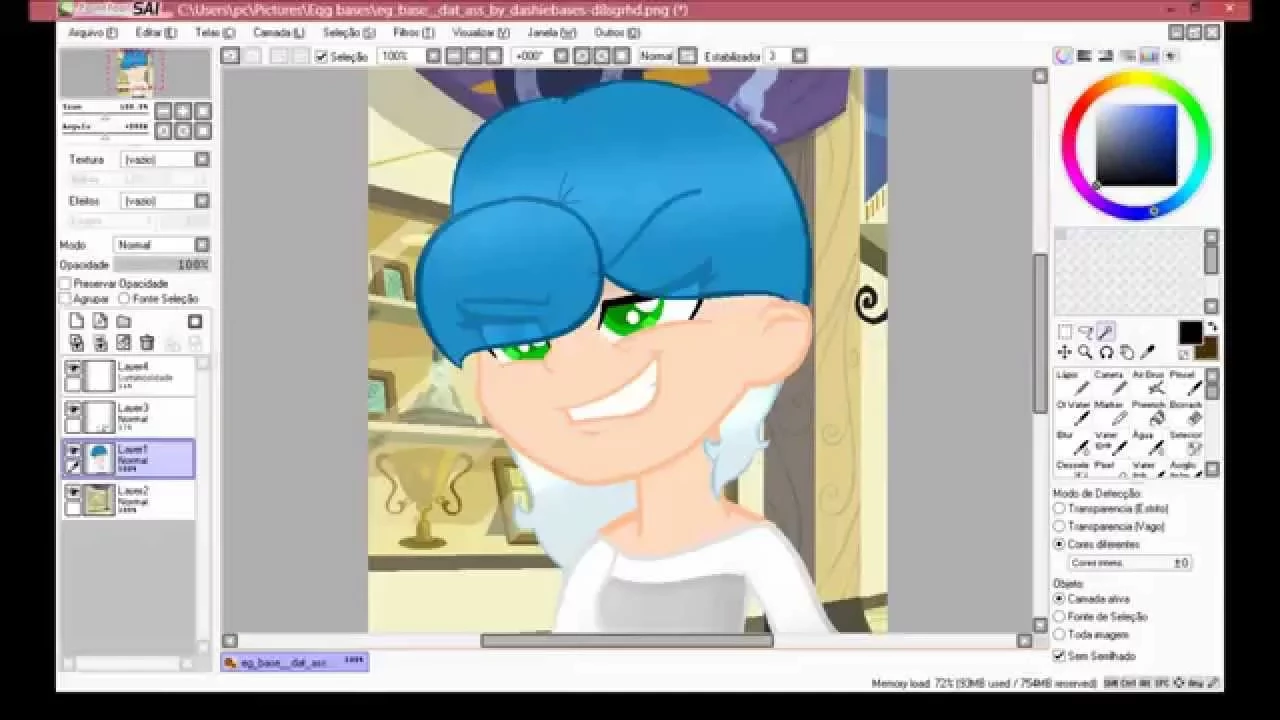Select the Magic Wand tool
This screenshot has width=1280, height=720.
click(x=1106, y=332)
